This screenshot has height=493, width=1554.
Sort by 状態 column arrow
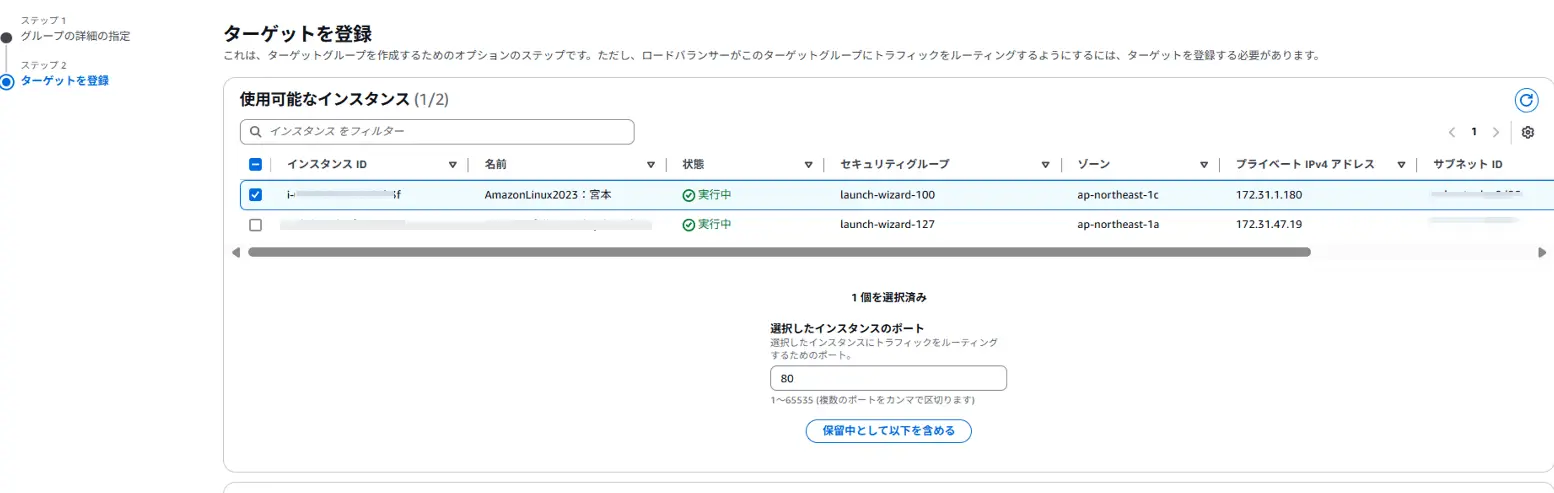[807, 164]
